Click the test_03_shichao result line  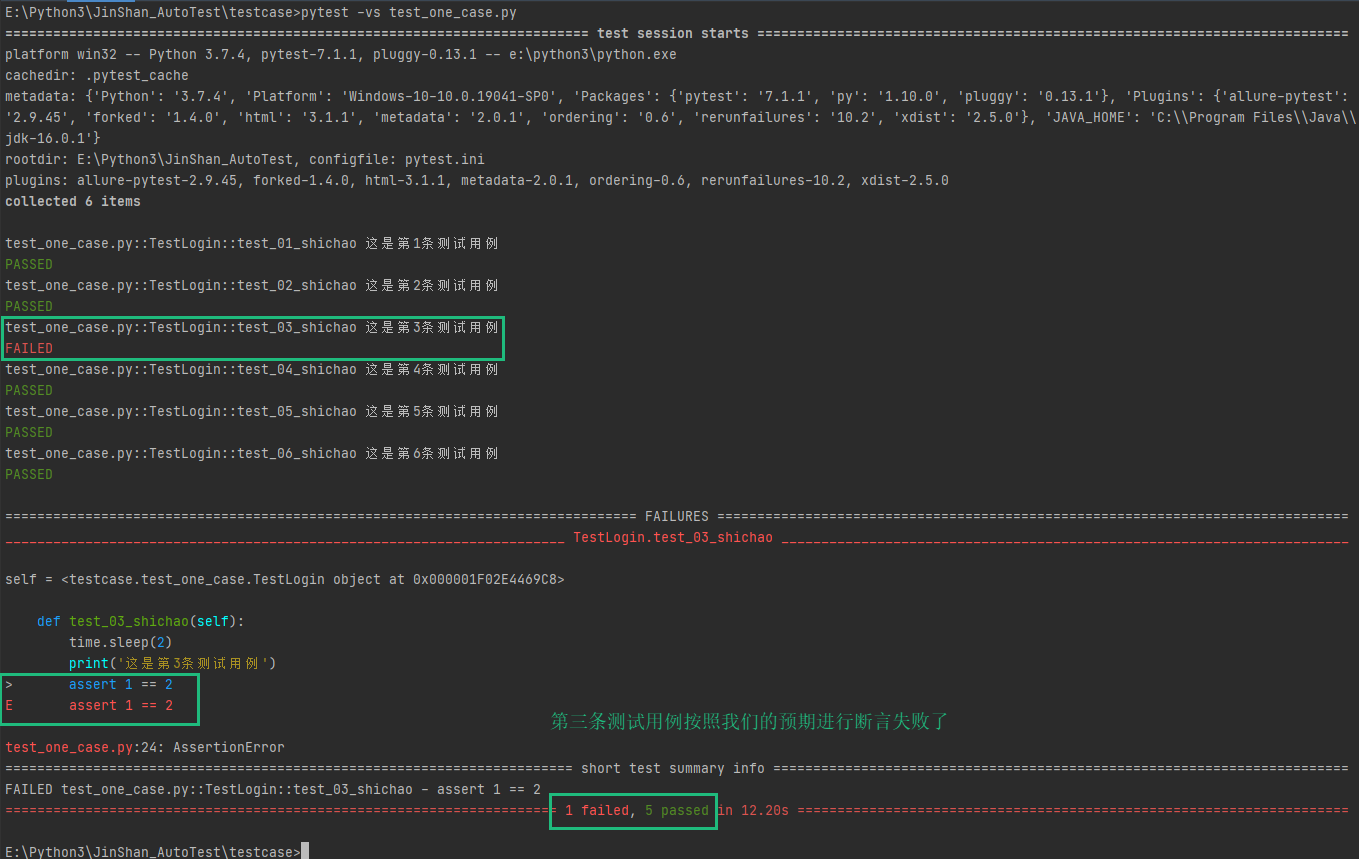coord(251,327)
